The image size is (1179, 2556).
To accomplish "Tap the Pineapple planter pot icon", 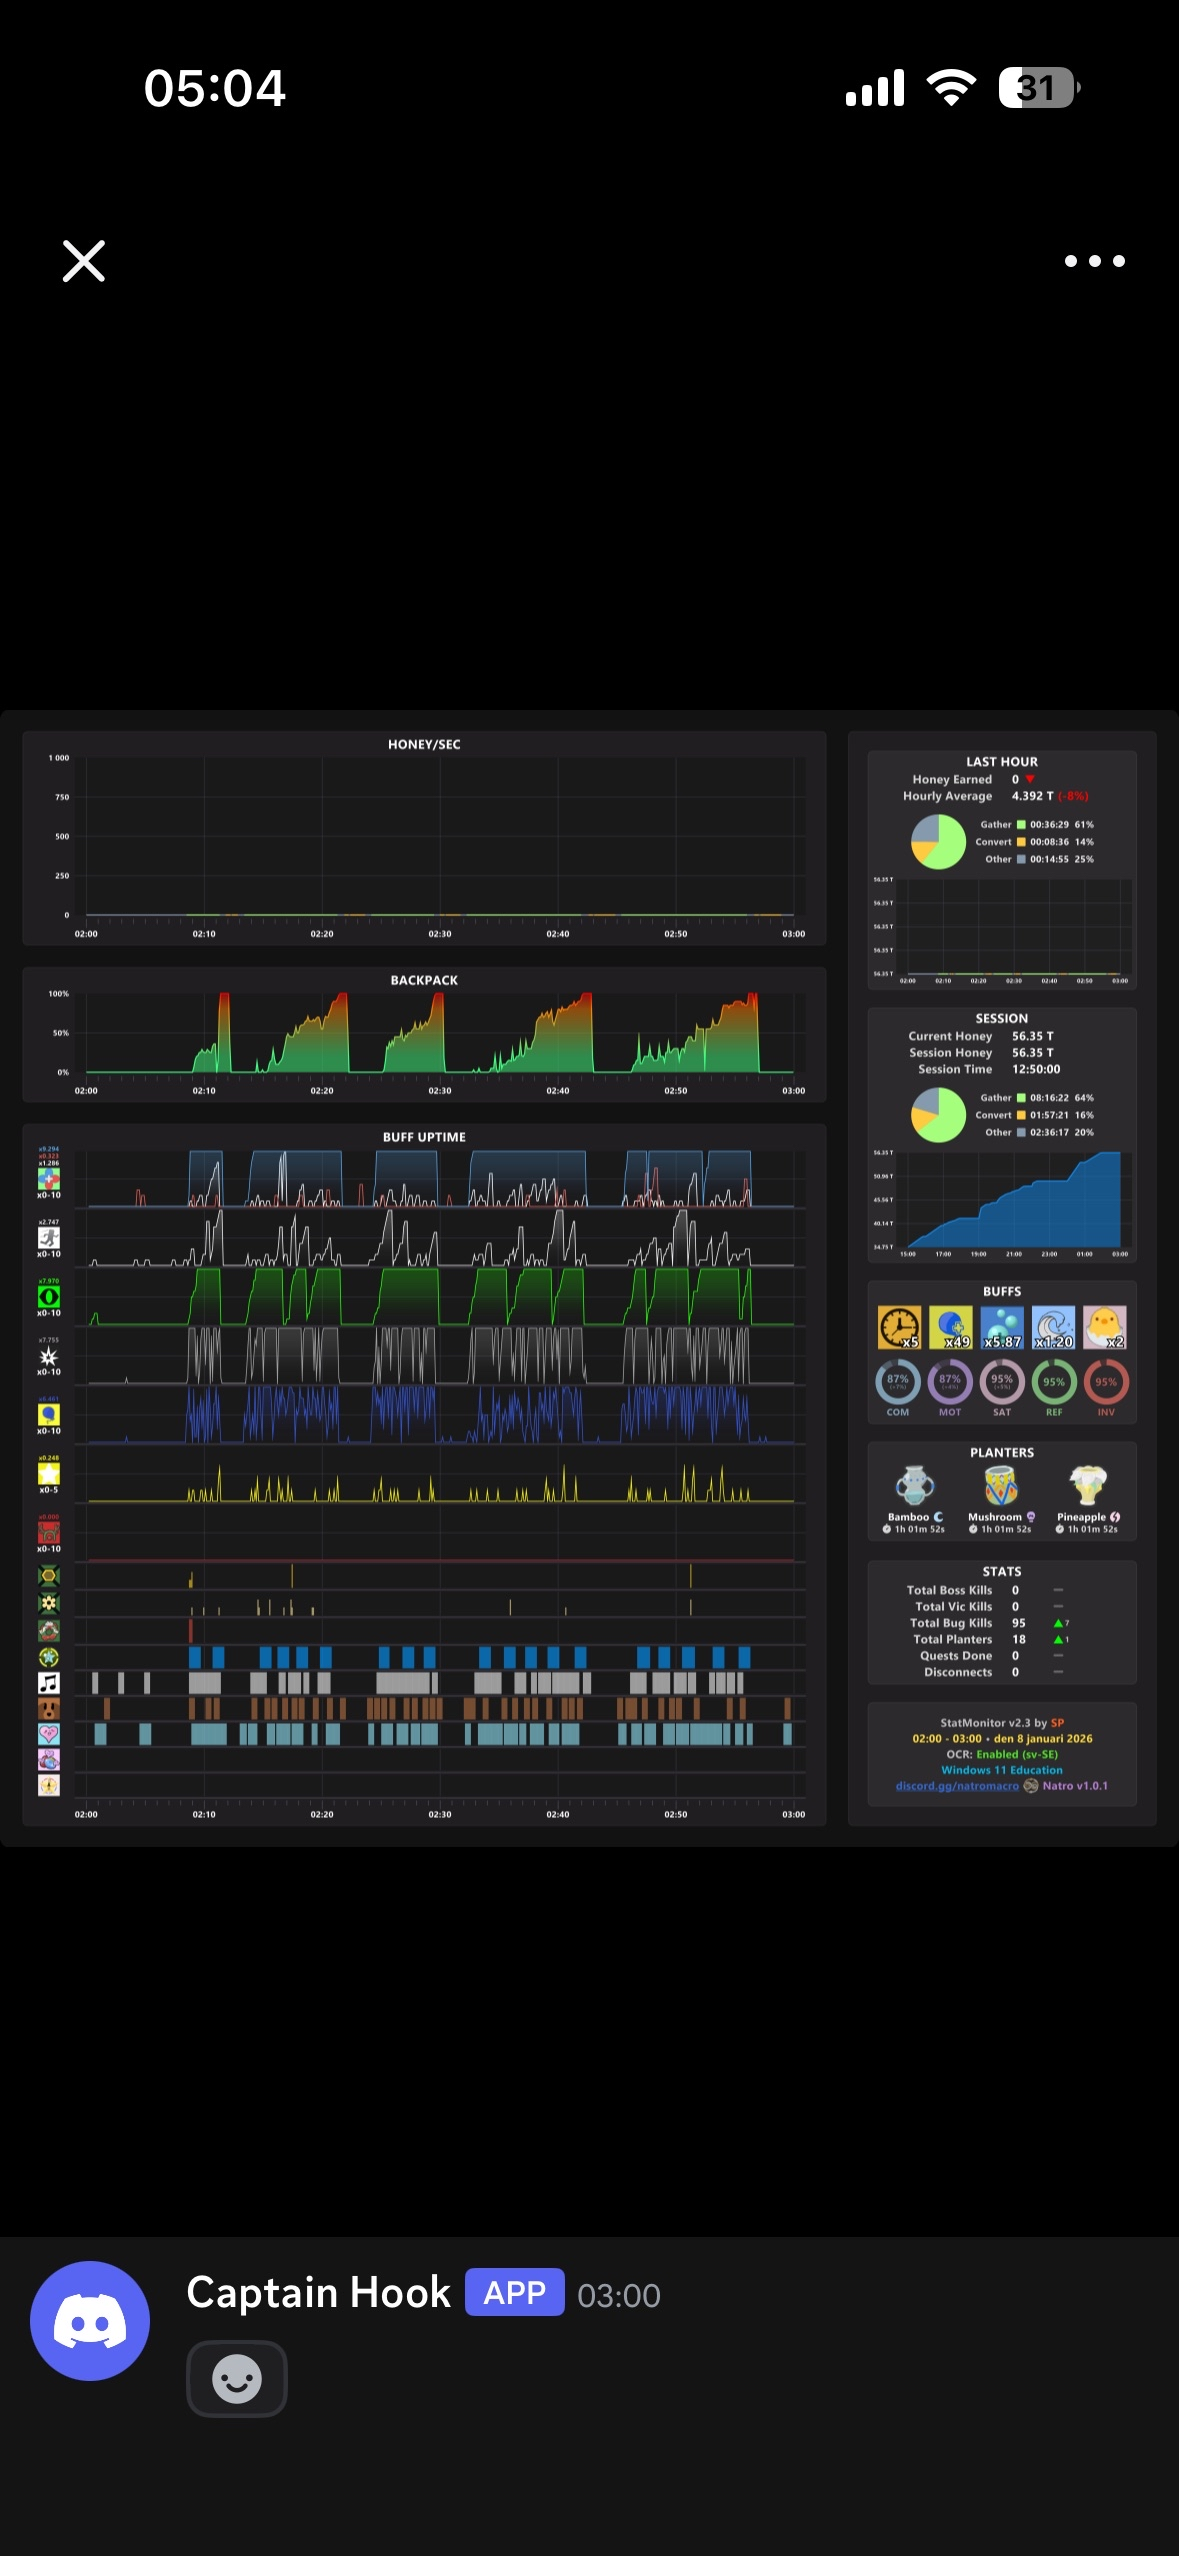I will tap(1087, 1486).
